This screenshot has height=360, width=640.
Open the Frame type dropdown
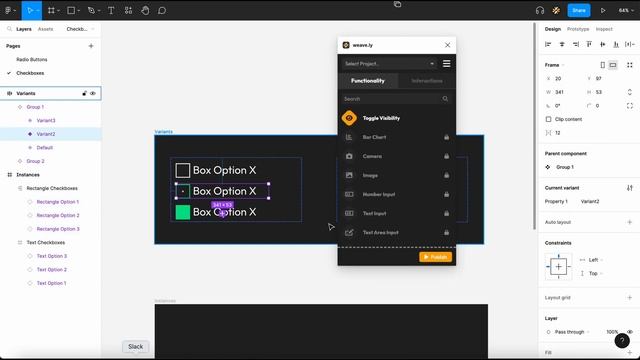pos(554,65)
